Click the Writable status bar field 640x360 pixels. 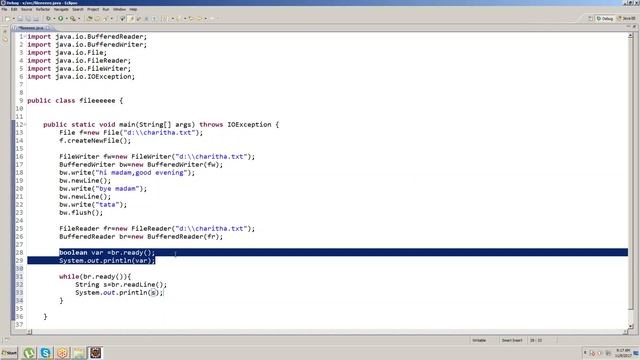479,340
